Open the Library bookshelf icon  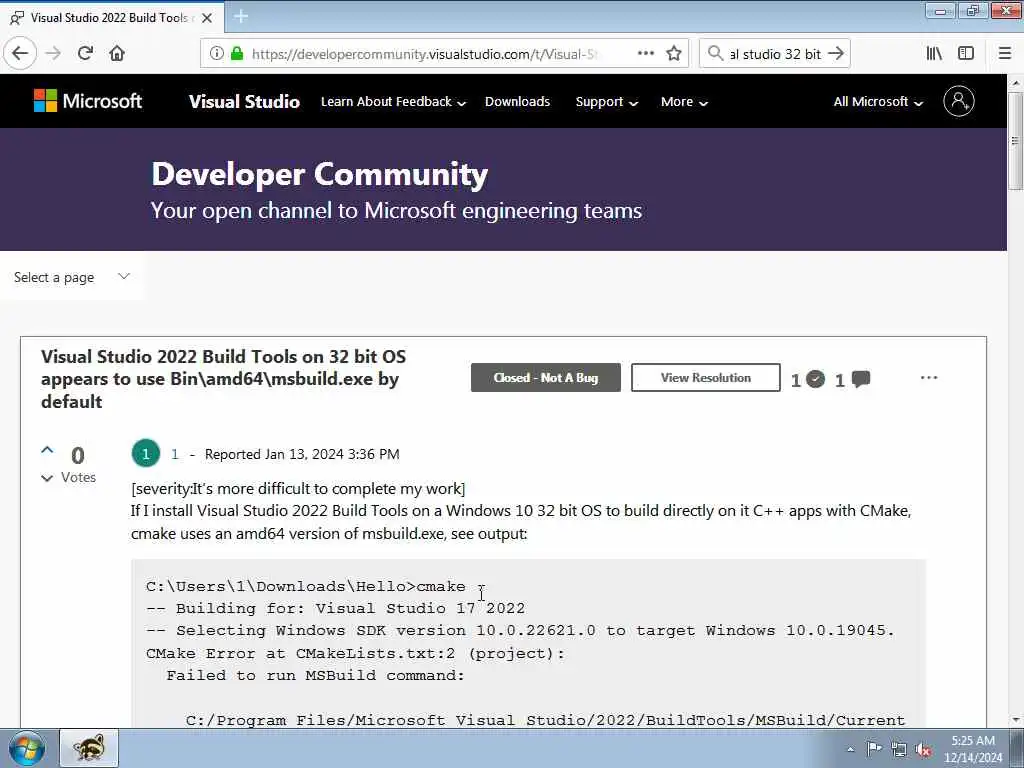pos(934,54)
